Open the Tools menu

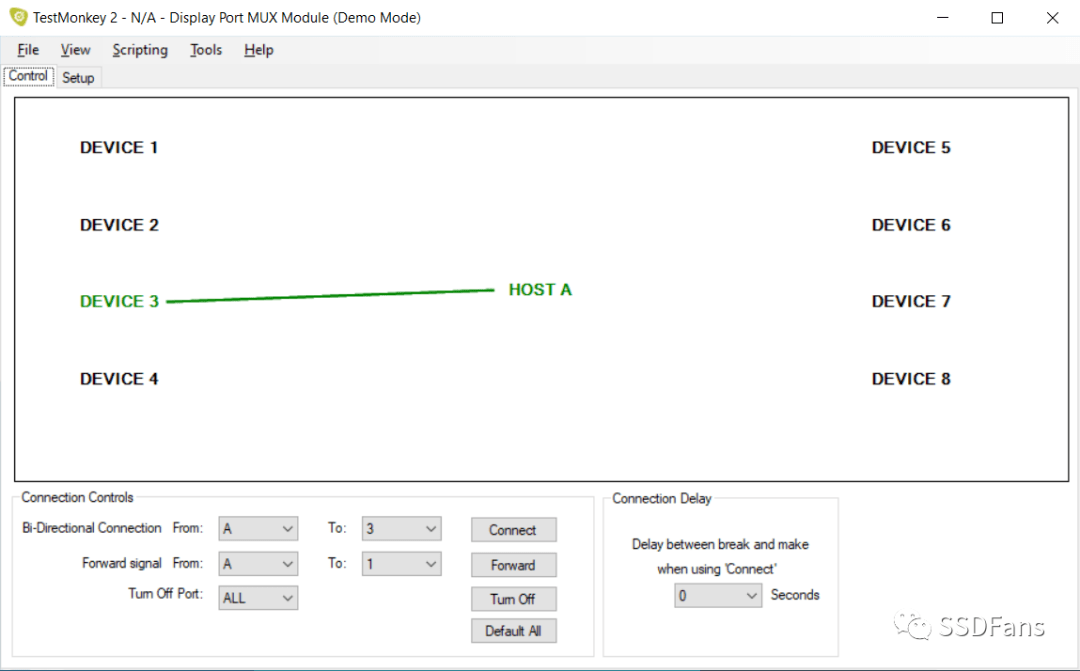pos(206,50)
